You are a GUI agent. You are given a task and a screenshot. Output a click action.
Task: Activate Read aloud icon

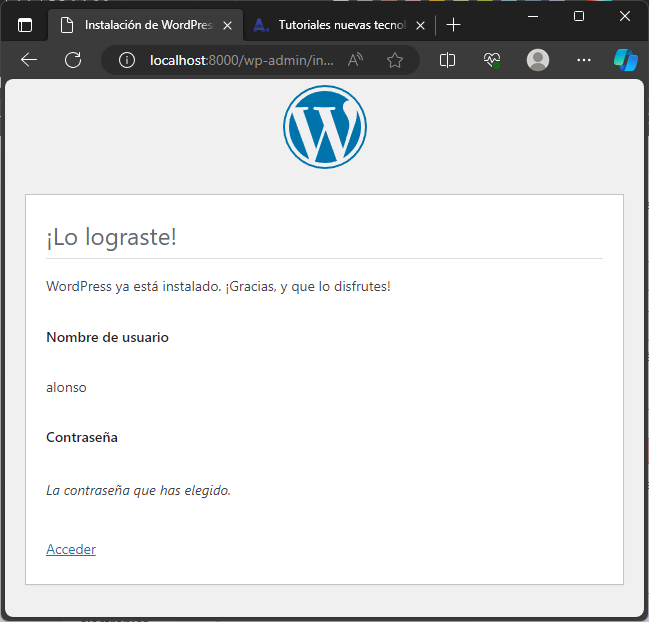(355, 60)
